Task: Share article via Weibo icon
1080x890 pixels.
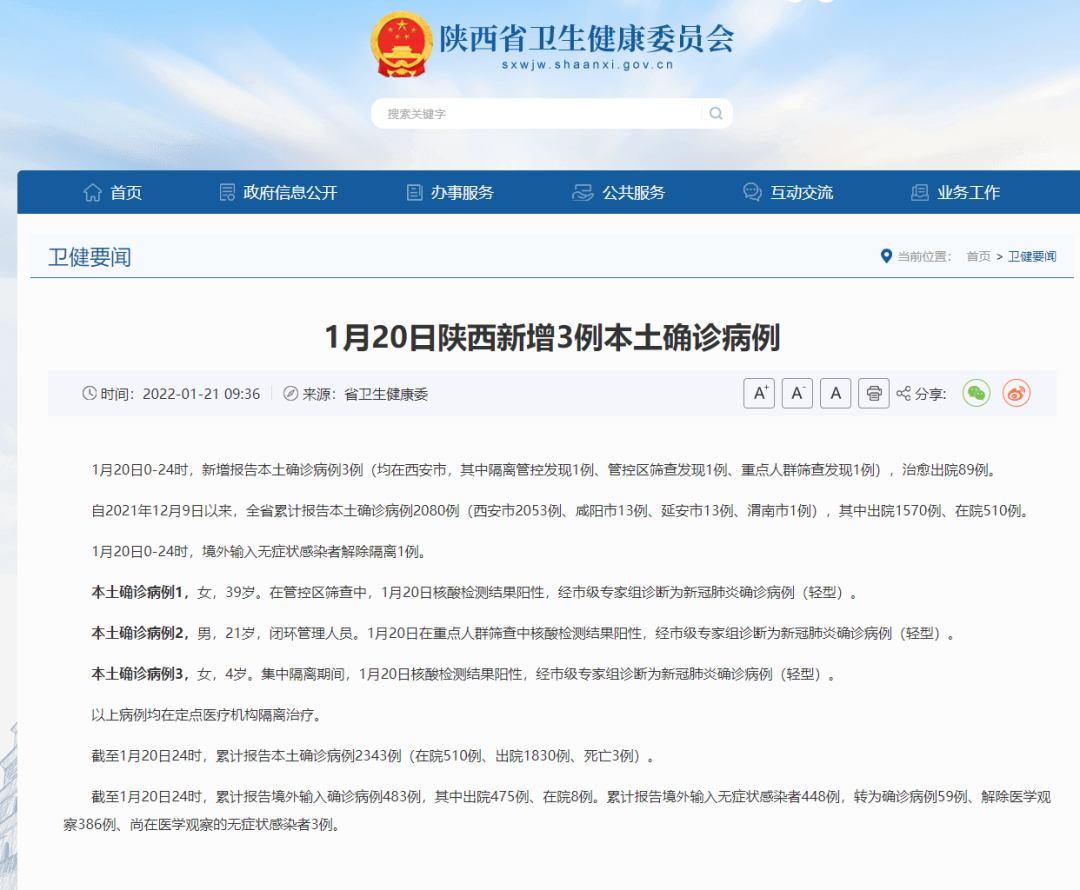Action: (x=1016, y=393)
